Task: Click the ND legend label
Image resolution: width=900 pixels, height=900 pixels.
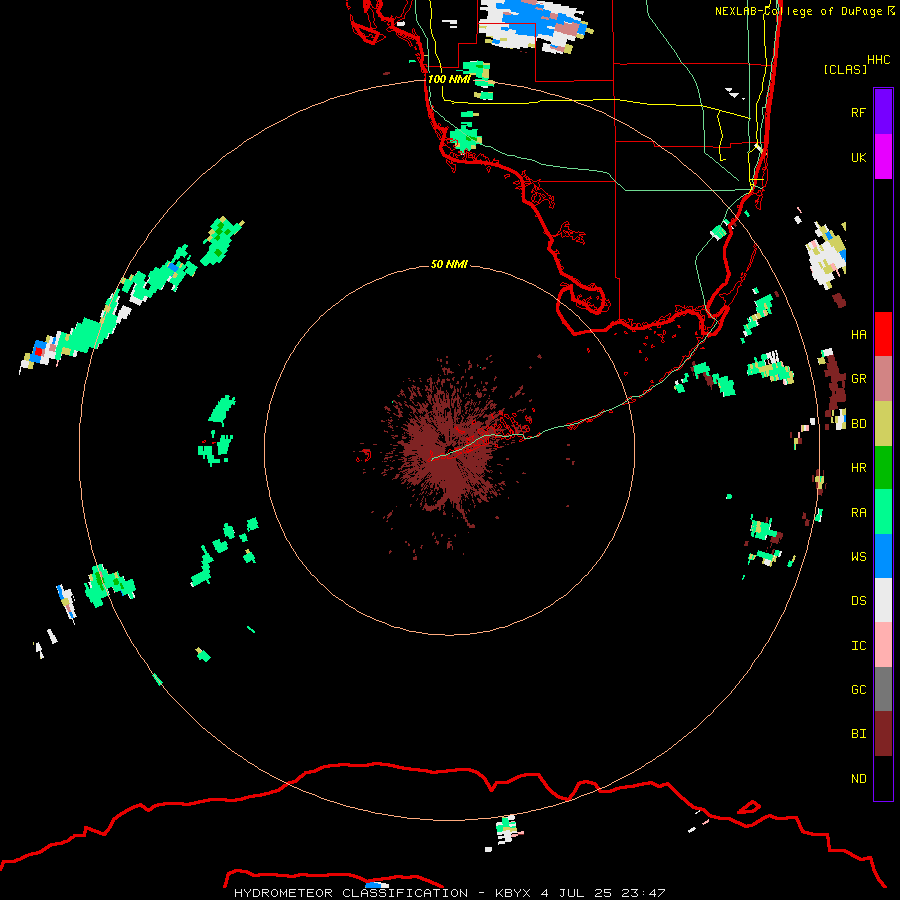Action: click(859, 779)
